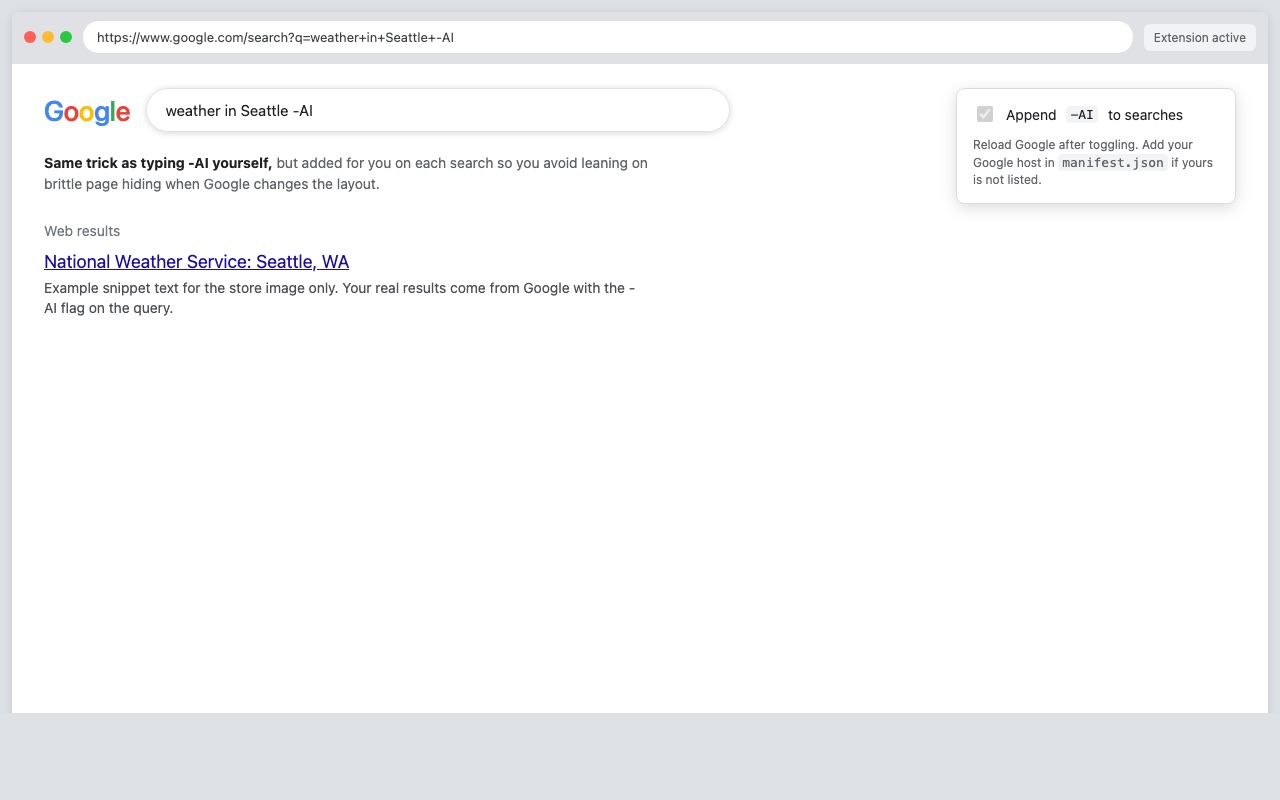Open the National Weather Service: Seattle, WA link
Screen dimensions: 1280x800
tap(196, 262)
